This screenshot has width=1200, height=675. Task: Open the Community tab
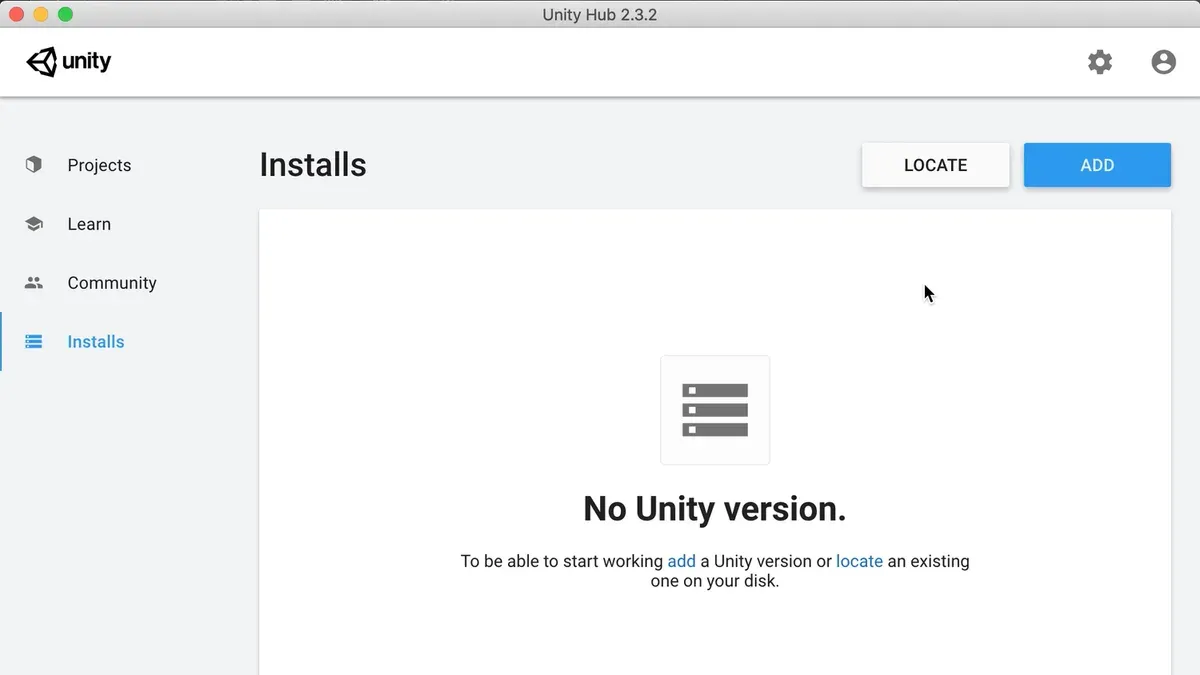112,283
